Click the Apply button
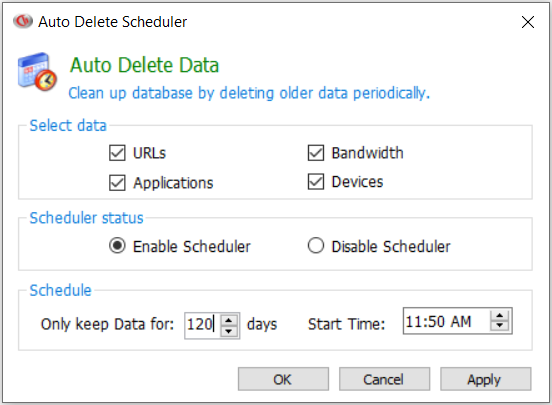552x405 pixels. coord(485,379)
